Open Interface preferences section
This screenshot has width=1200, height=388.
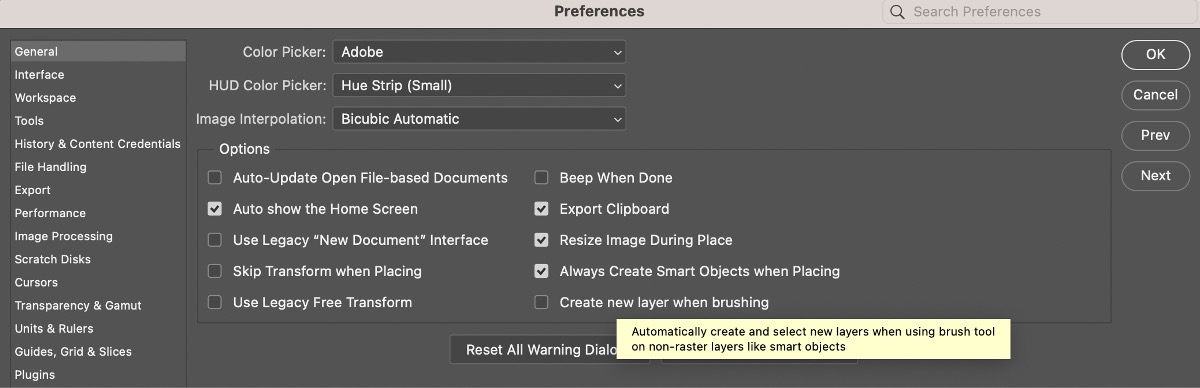tap(97, 75)
